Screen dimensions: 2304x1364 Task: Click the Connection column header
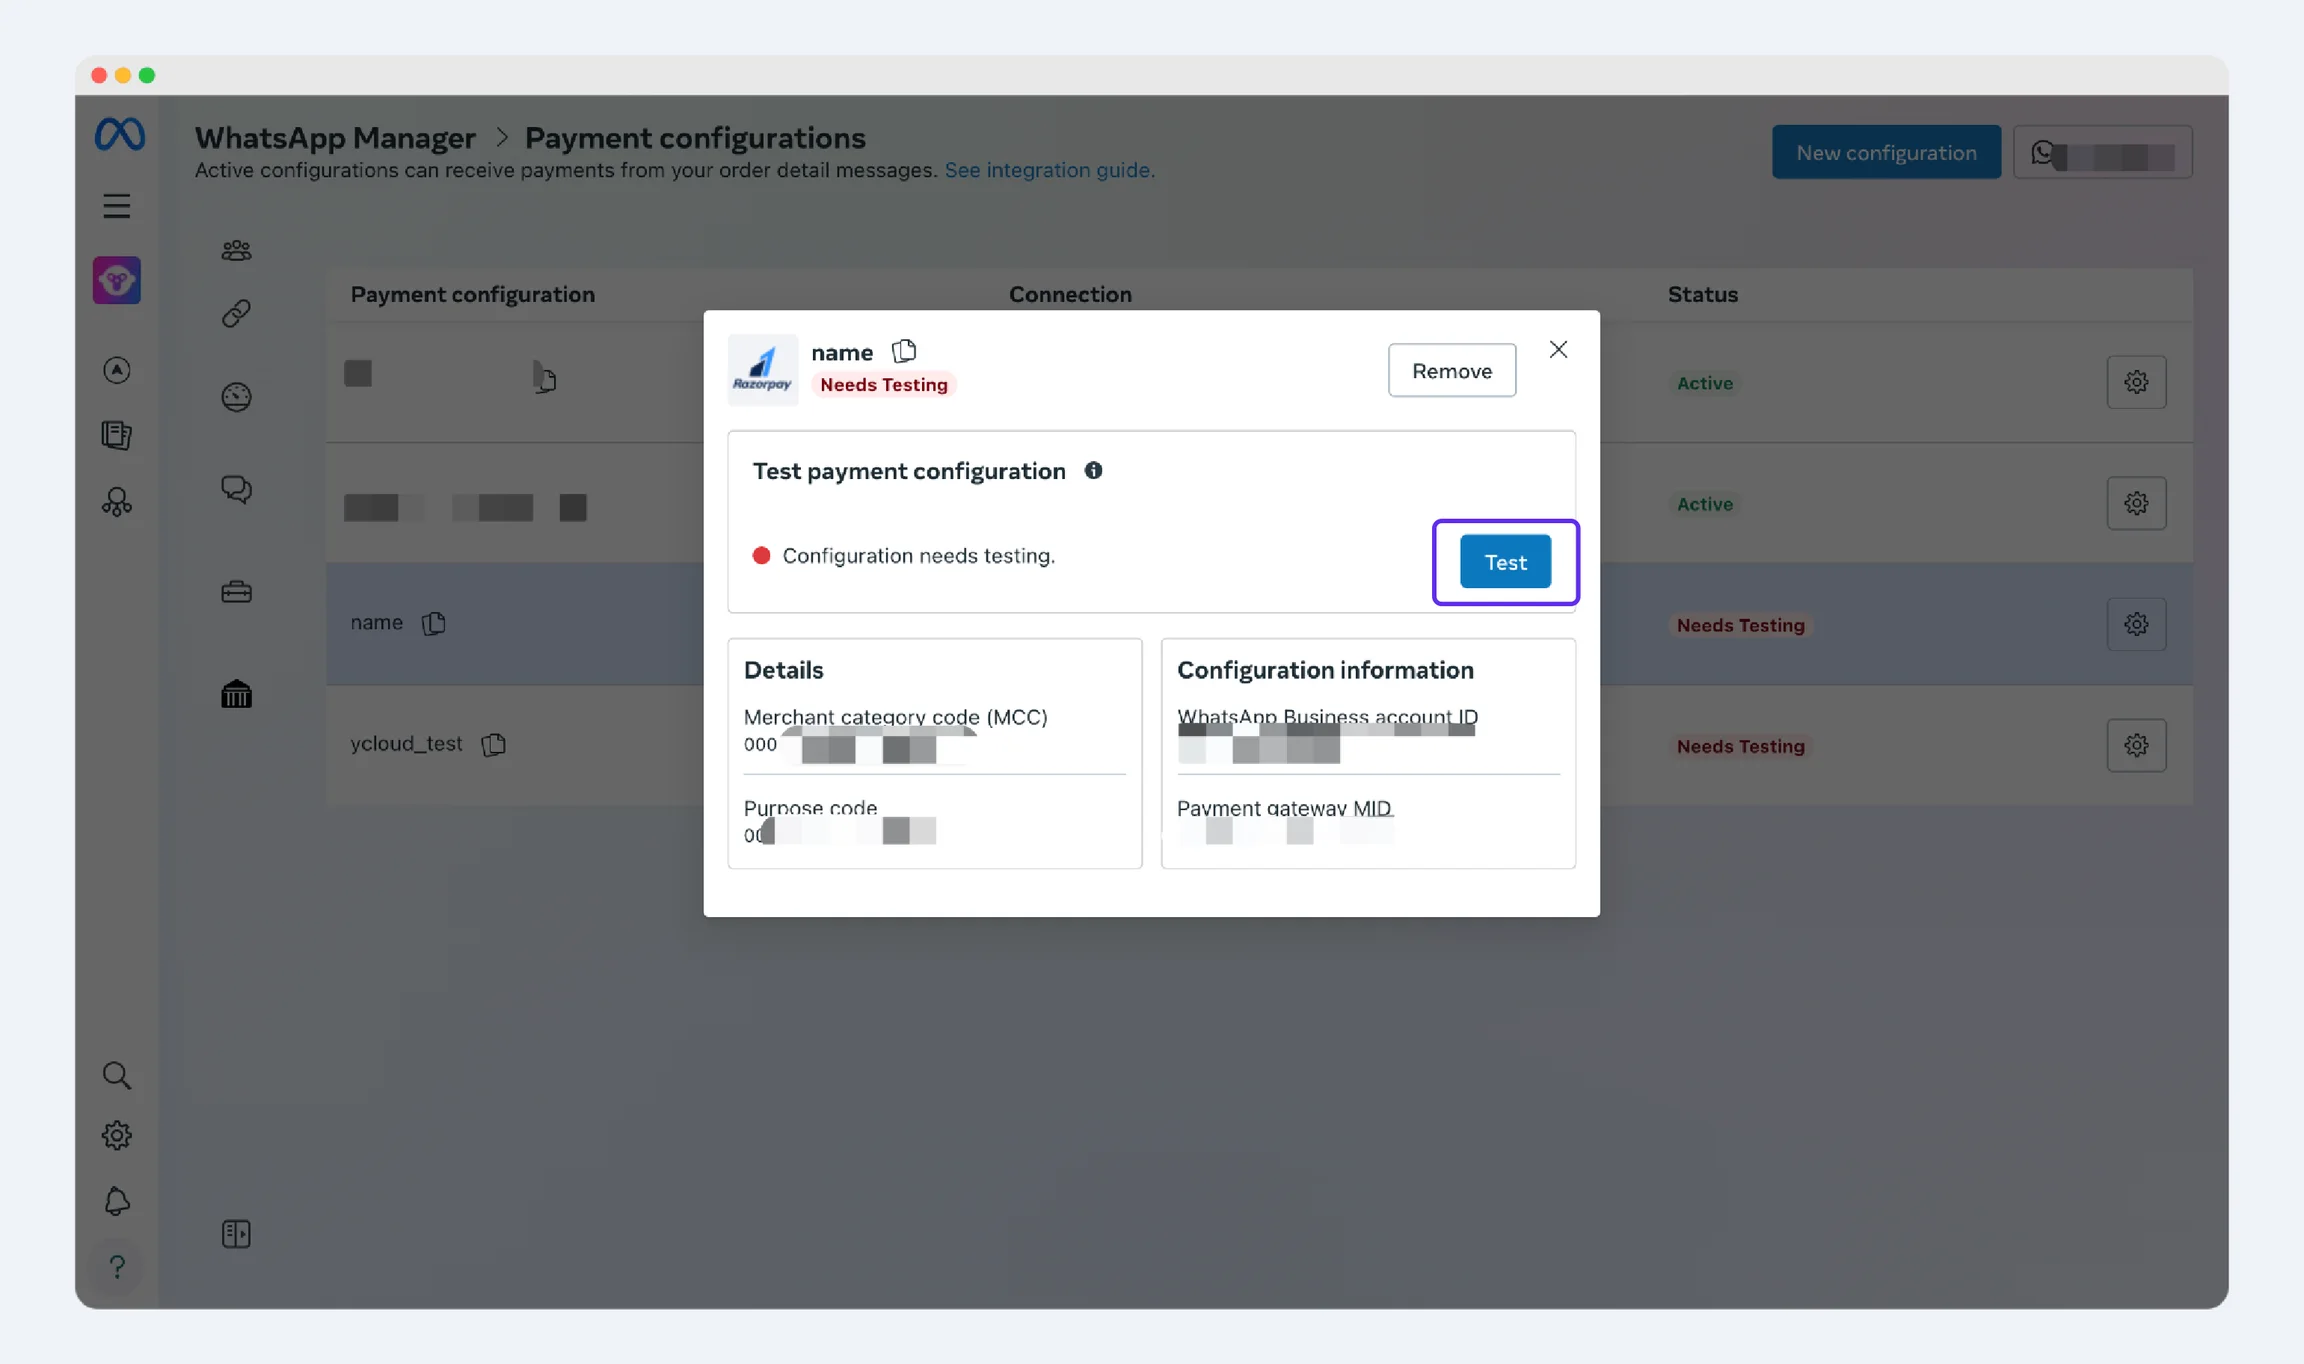point(1070,294)
